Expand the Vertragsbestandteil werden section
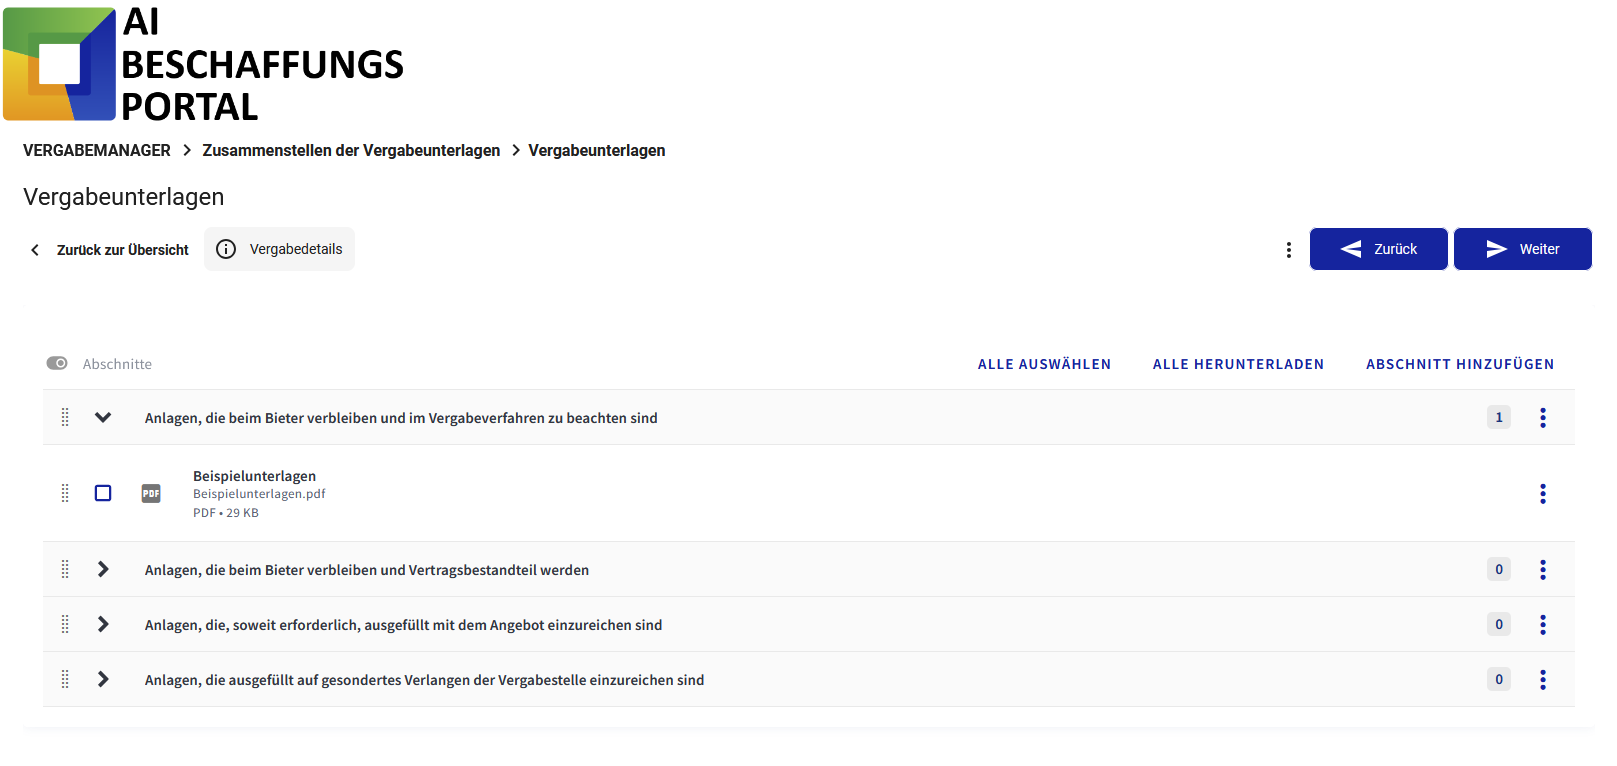Screen dimensions: 1617x766 click(x=103, y=570)
